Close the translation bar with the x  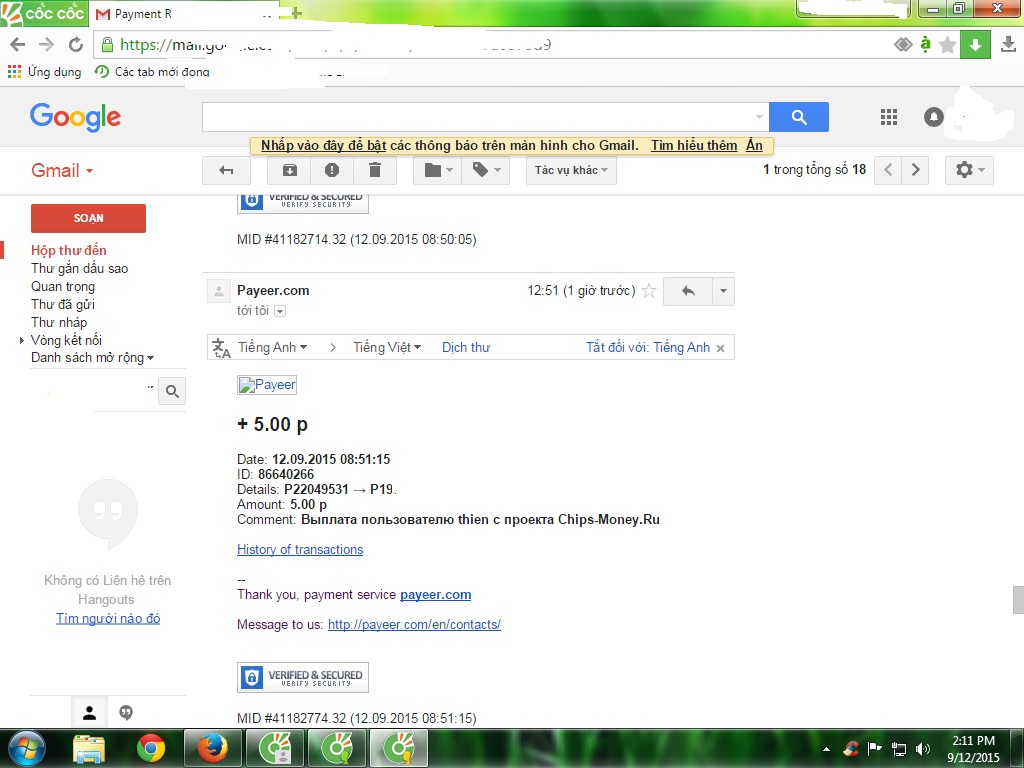pyautogui.click(x=720, y=348)
